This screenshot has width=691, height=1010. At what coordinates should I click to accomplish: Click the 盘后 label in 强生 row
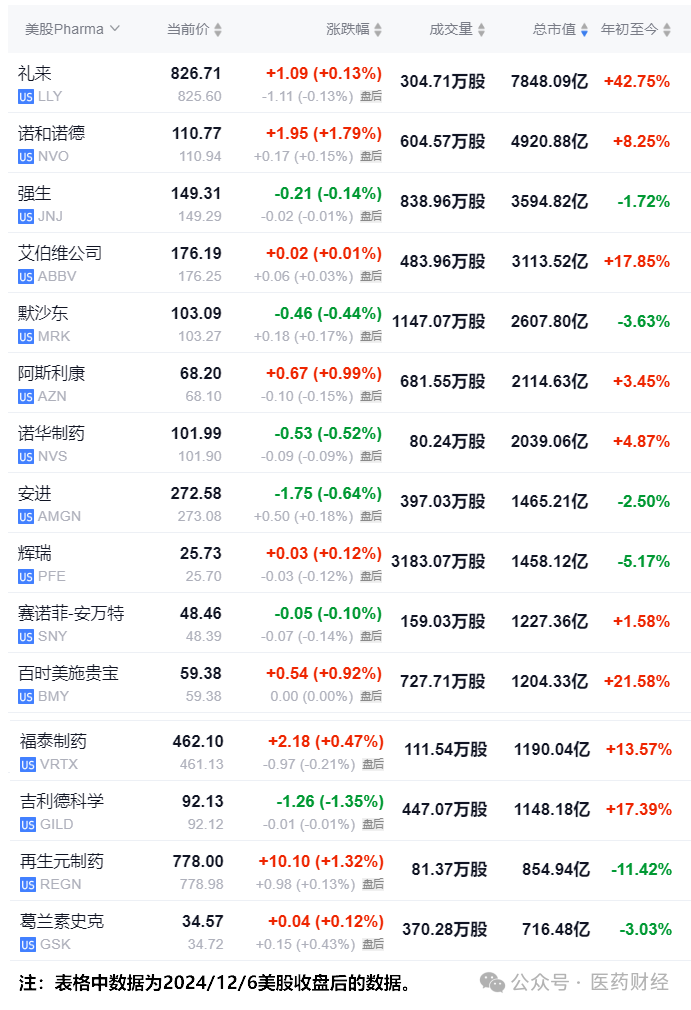point(371,217)
